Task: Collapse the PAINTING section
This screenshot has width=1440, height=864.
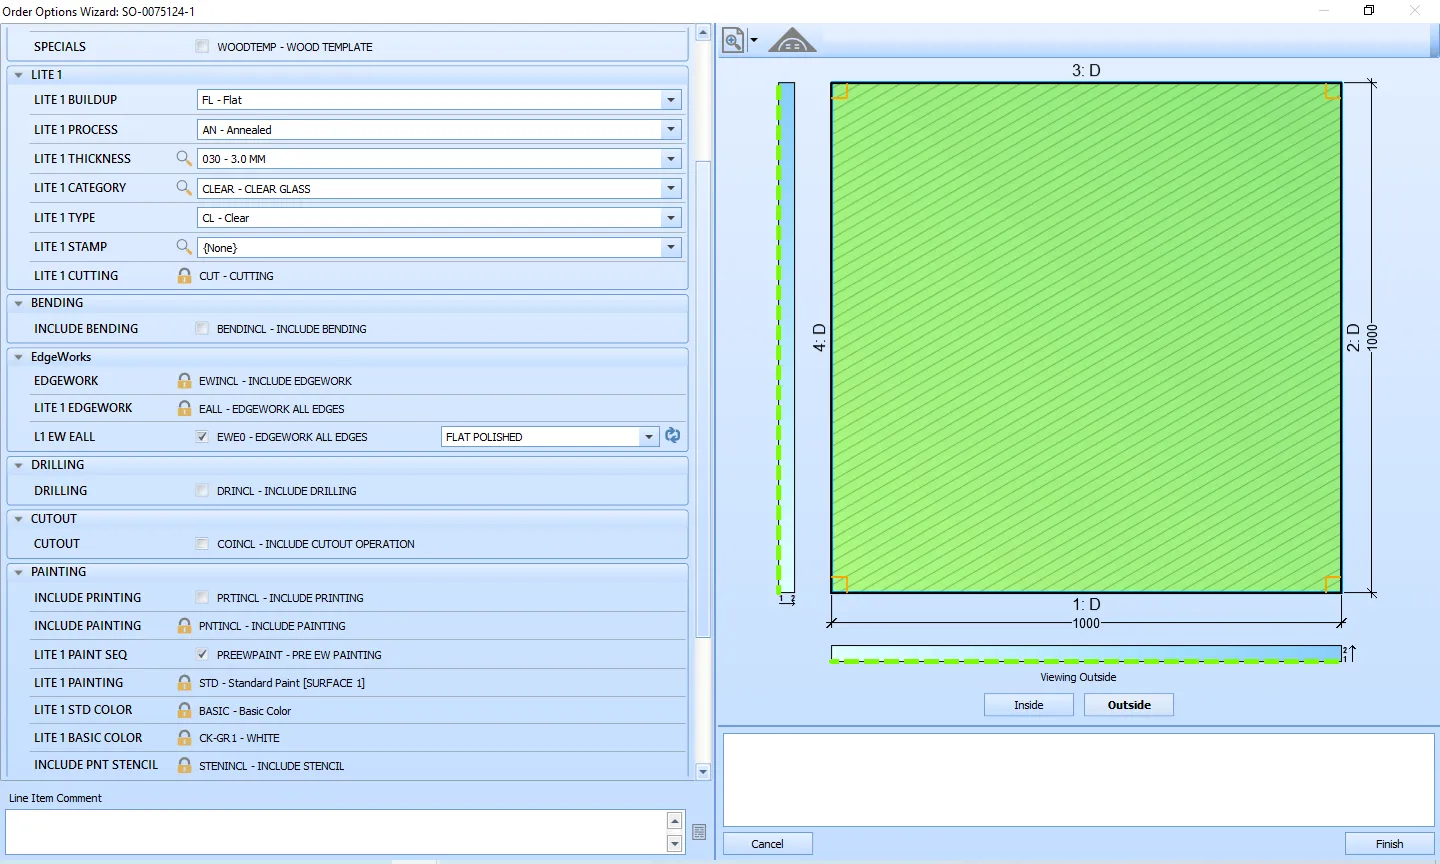Action: [19, 572]
